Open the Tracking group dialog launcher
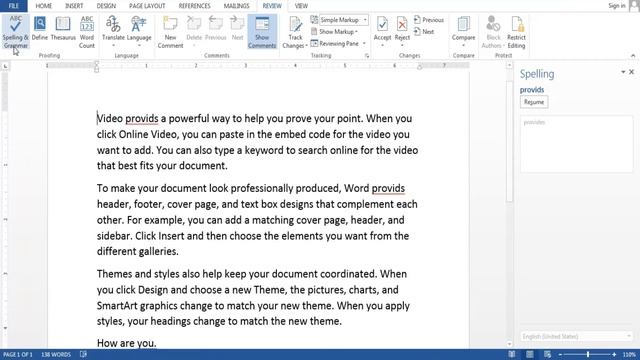The width and height of the screenshot is (640, 360). click(x=367, y=56)
